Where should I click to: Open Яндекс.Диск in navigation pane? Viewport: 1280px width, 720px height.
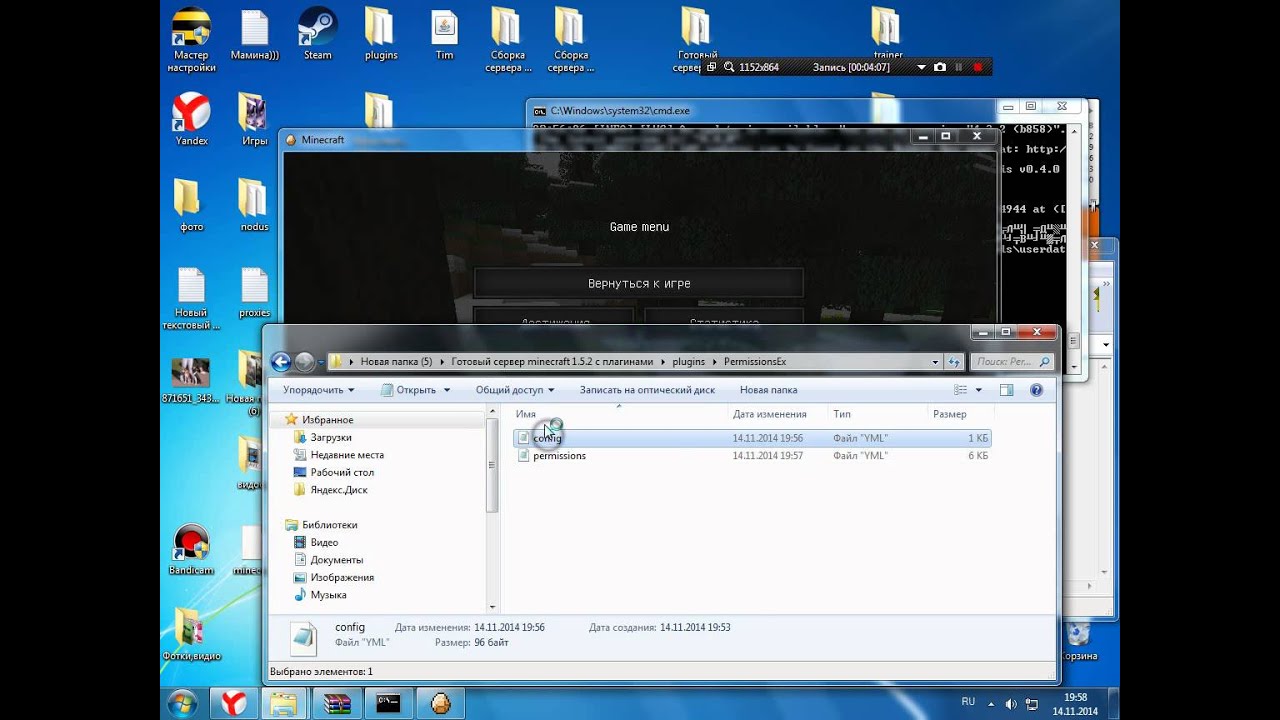(338, 490)
